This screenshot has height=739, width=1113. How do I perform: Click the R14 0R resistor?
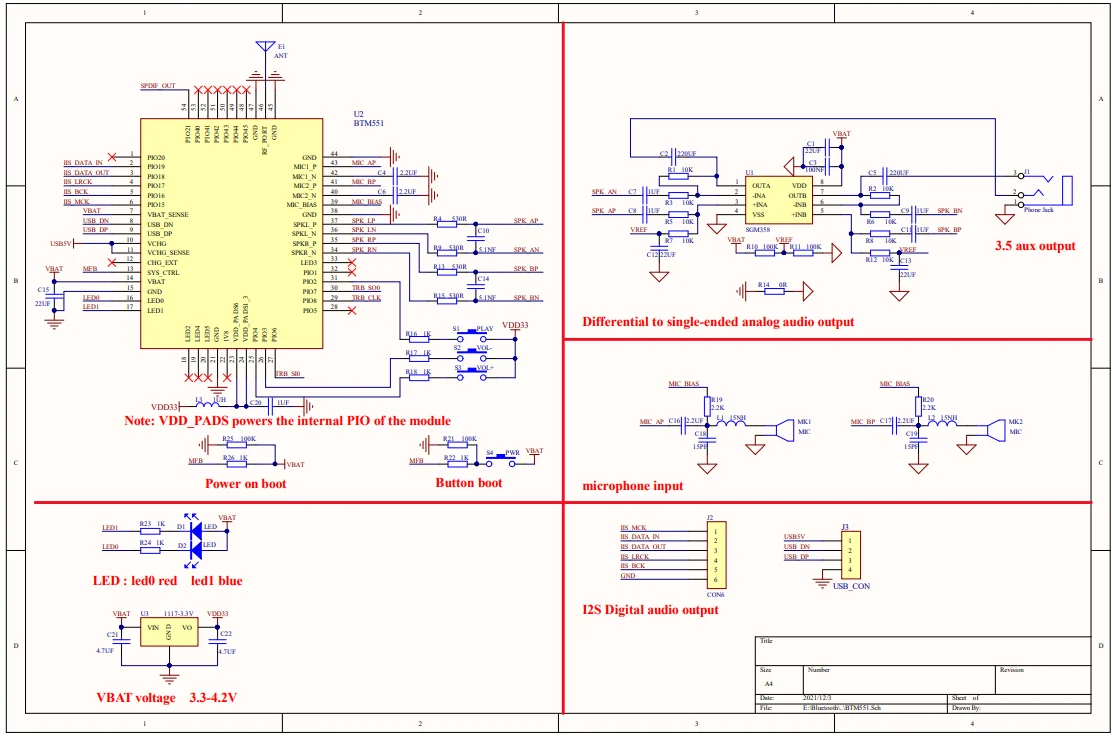coord(773,291)
